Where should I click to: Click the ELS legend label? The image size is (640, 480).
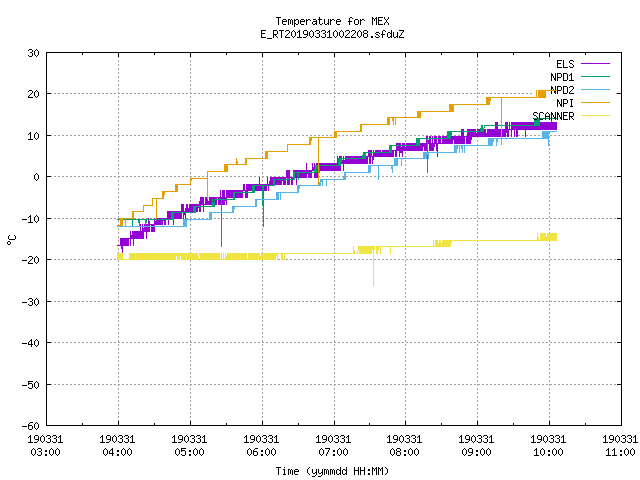coord(565,64)
